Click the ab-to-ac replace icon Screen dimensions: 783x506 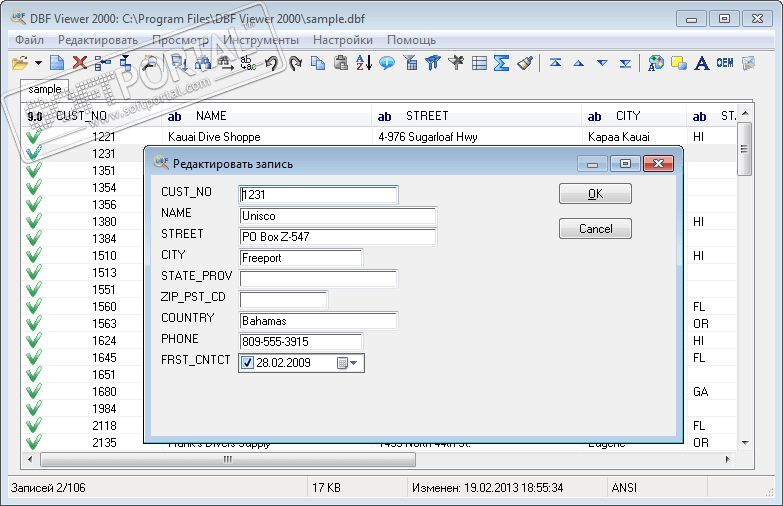(248, 63)
